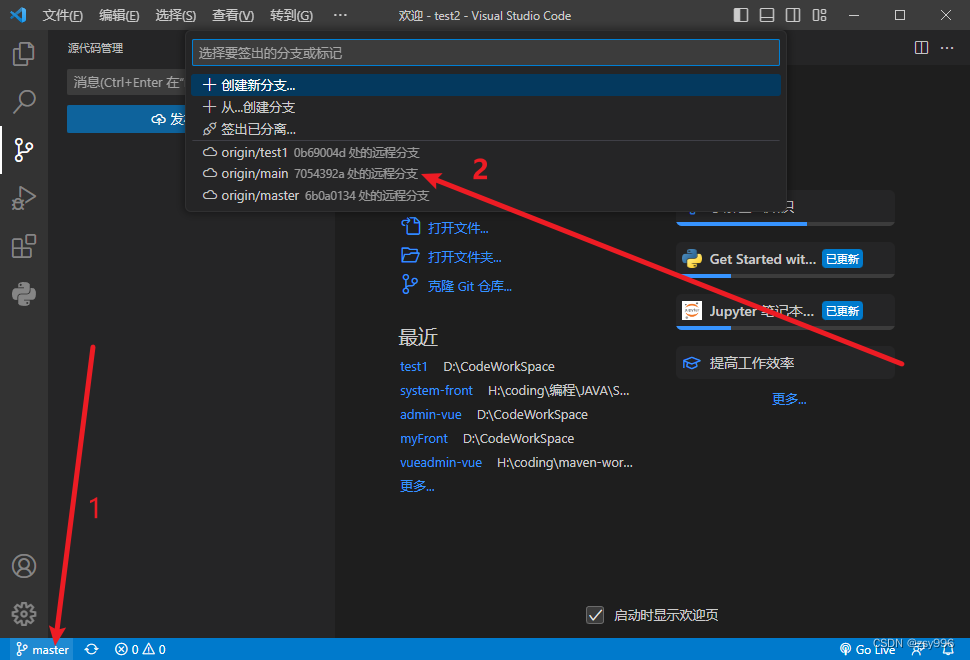Open editor More Actions ellipsis
This screenshot has width=970, height=660.
pos(947,48)
